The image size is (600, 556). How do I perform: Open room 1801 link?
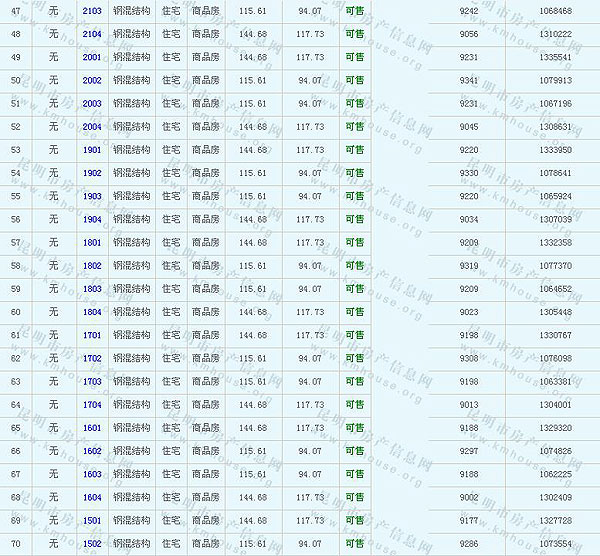[92, 242]
